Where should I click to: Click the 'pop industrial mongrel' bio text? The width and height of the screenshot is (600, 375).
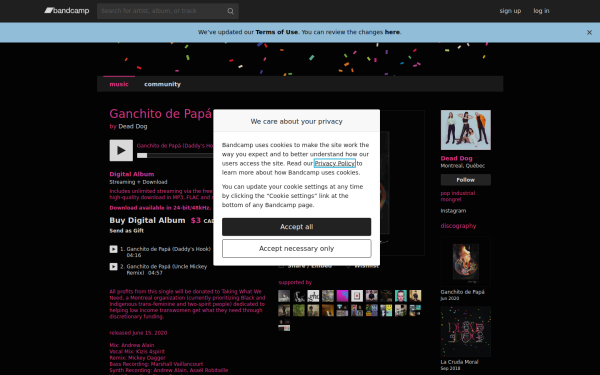point(458,196)
